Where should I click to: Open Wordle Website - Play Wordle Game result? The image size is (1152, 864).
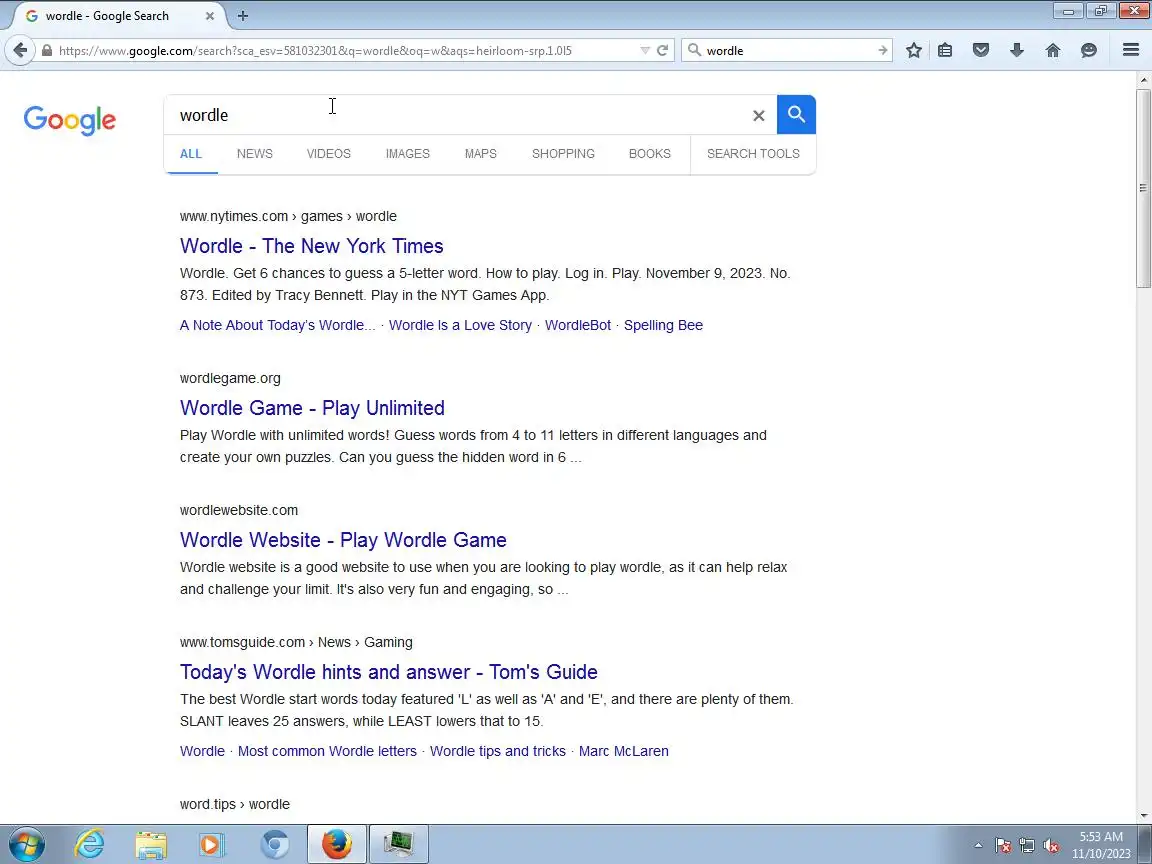343,540
